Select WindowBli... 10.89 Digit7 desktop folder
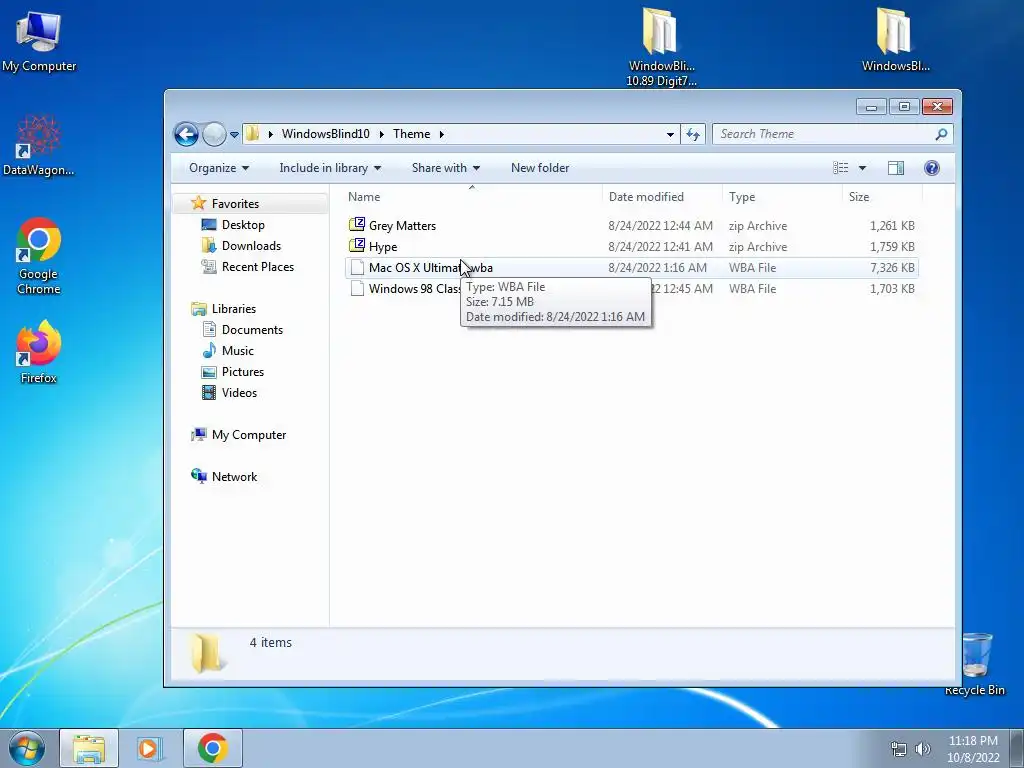Viewport: 1024px width, 768px height. (x=661, y=47)
